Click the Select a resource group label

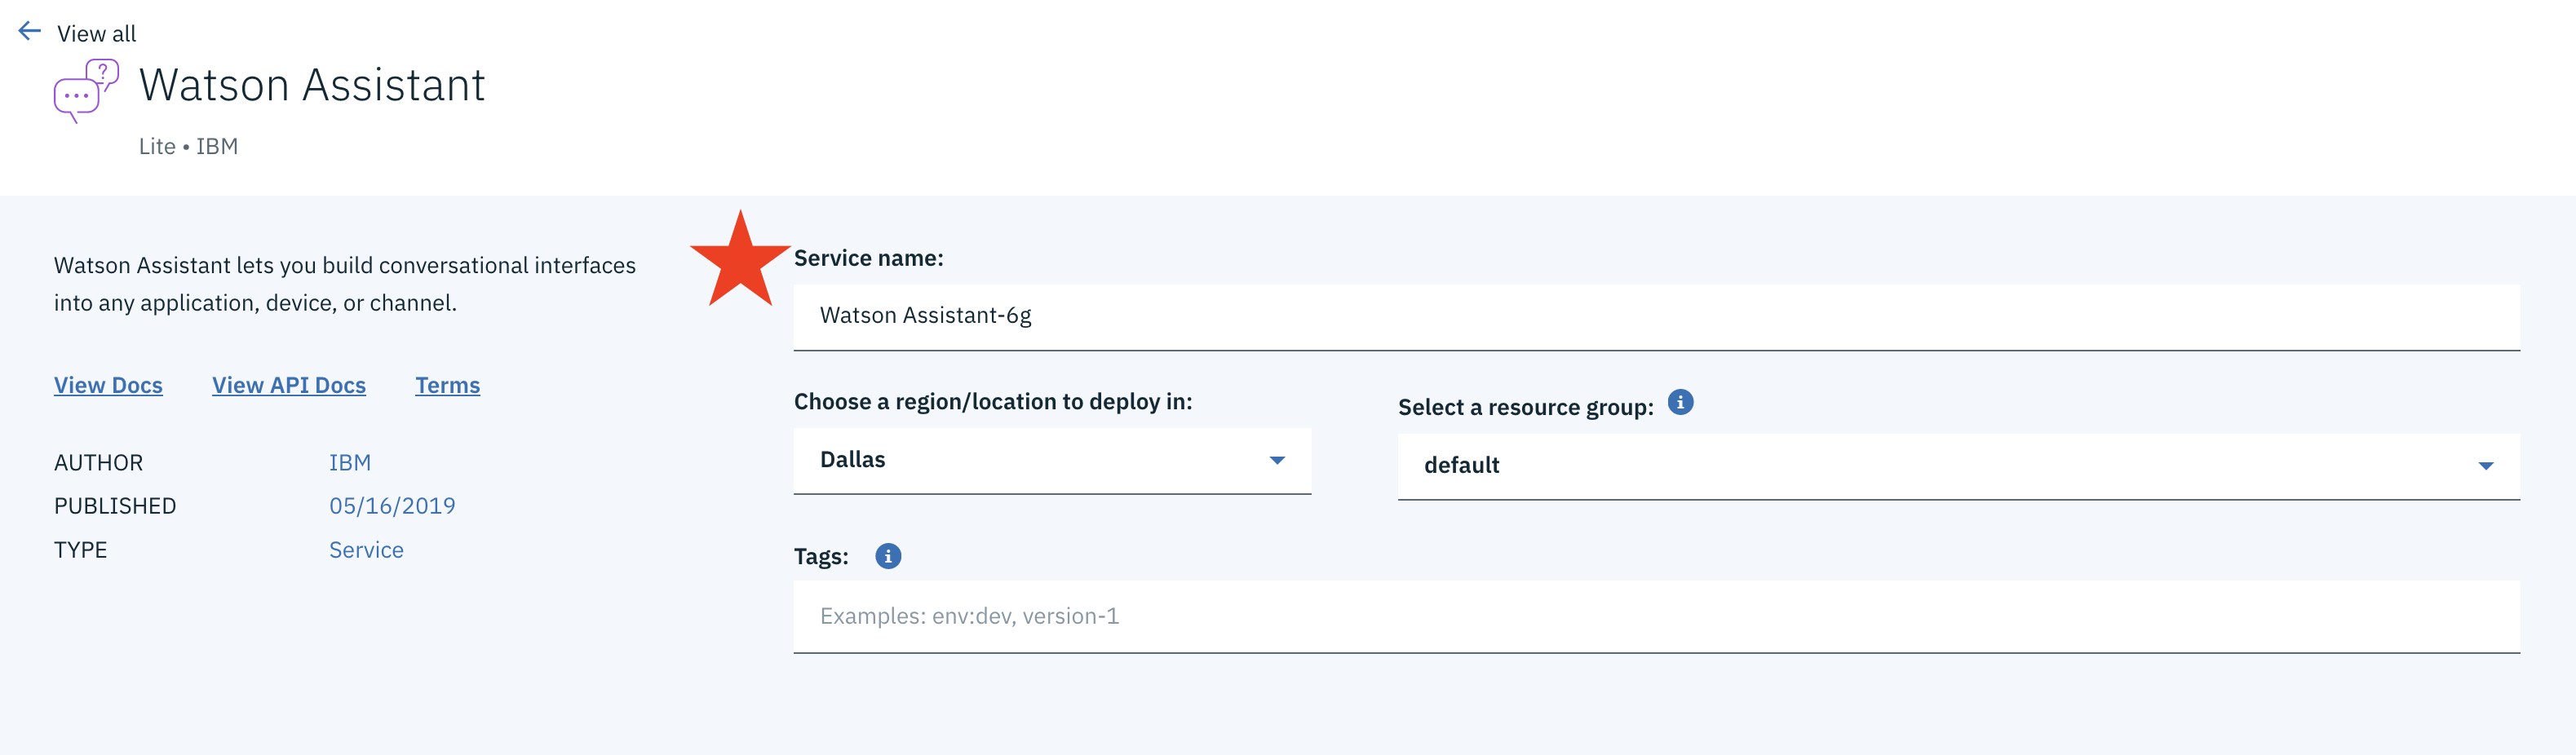[1525, 407]
